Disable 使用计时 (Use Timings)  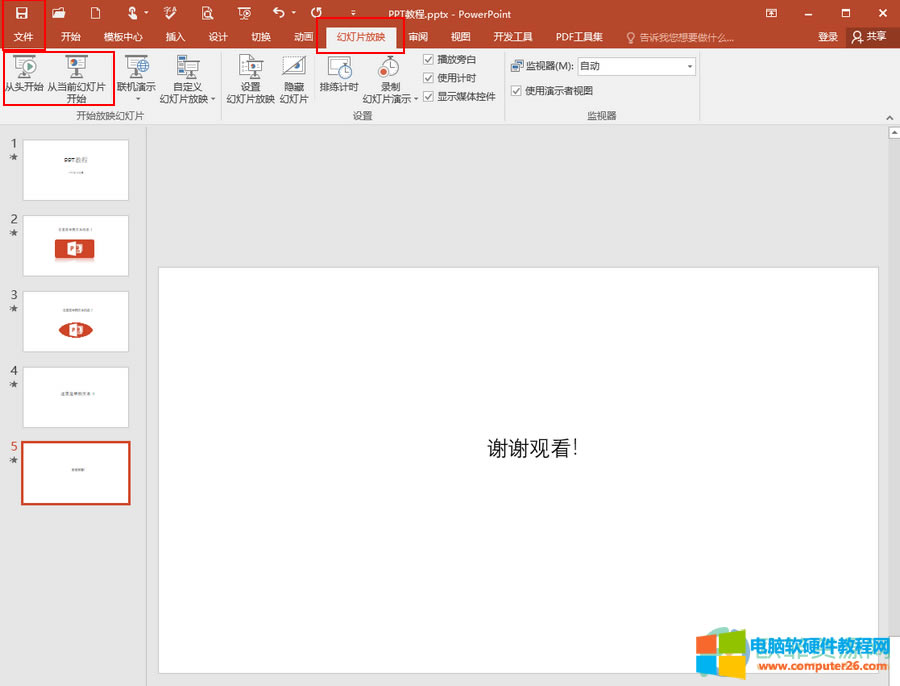(x=428, y=76)
